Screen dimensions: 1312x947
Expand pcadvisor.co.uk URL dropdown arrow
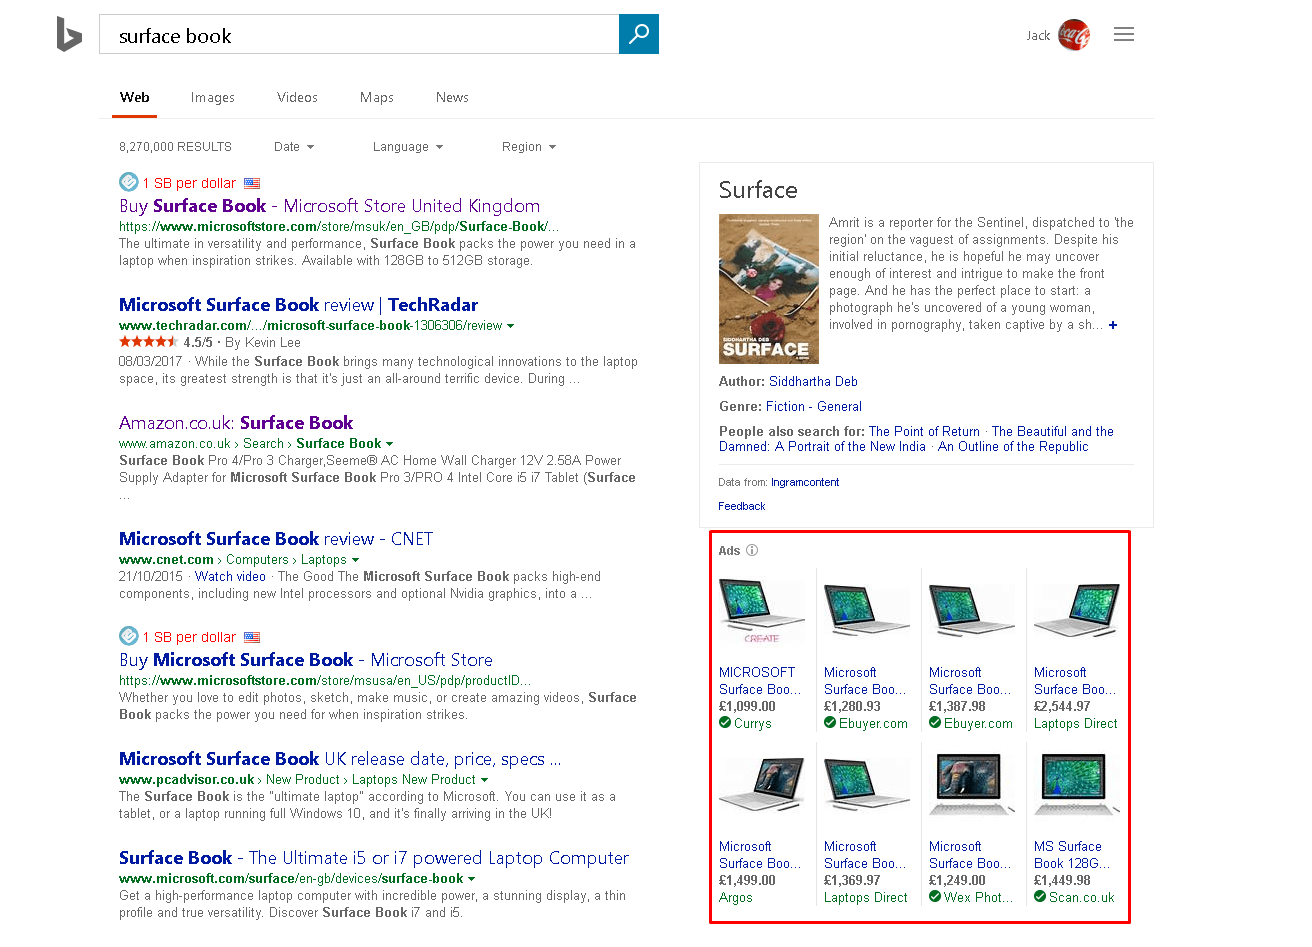pyautogui.click(x=484, y=780)
